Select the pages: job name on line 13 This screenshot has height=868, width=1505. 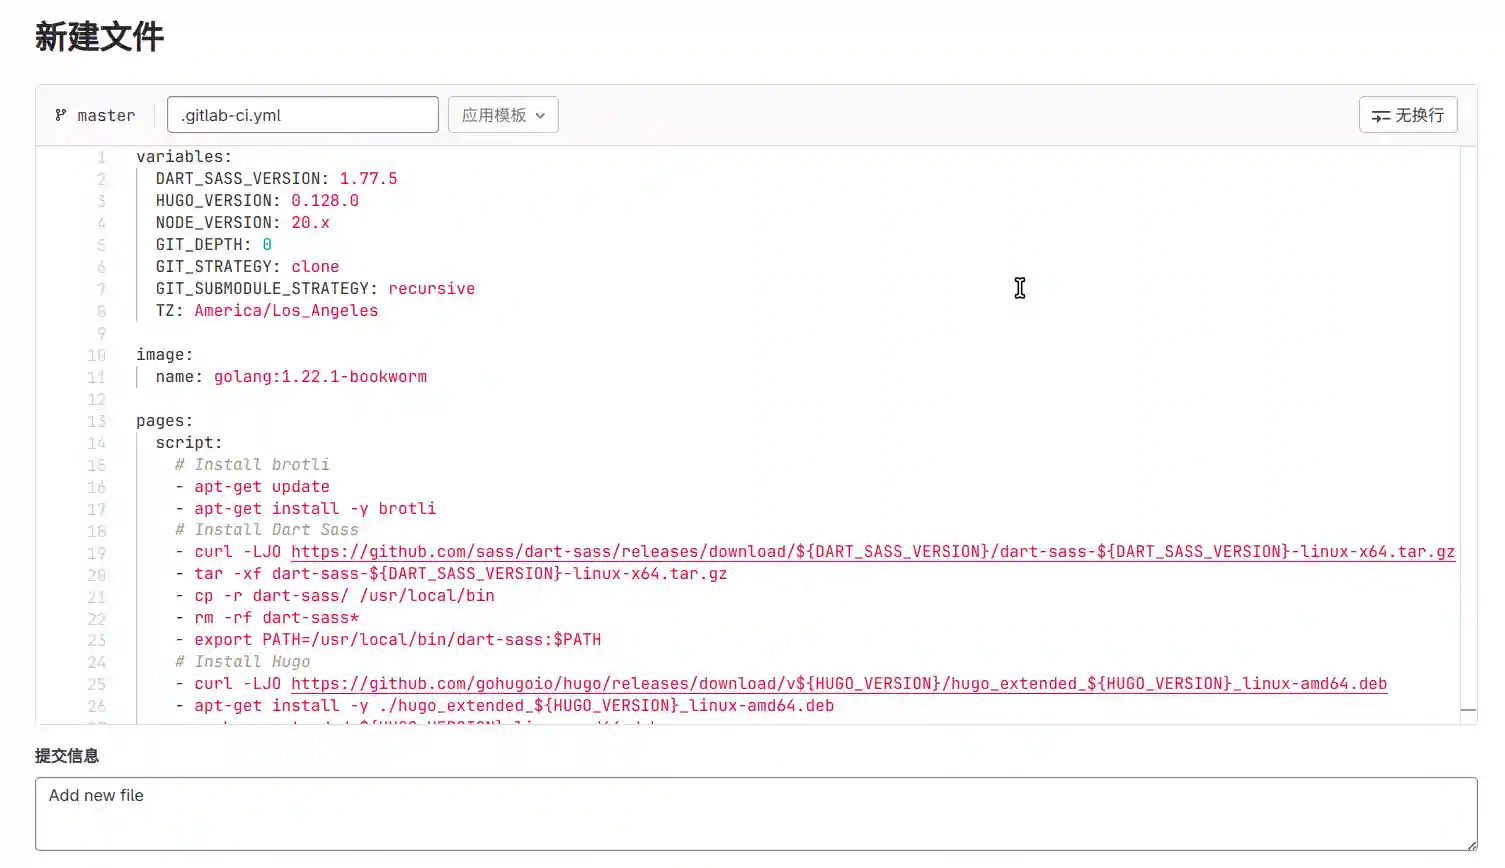click(162, 420)
